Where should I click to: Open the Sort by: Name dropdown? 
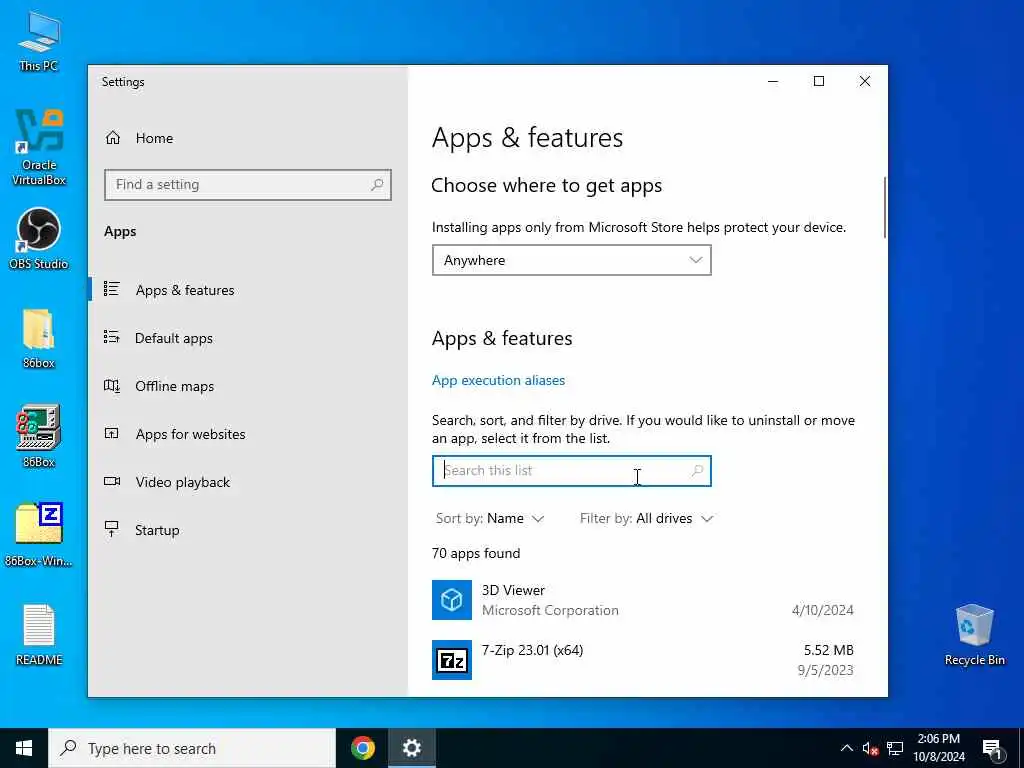pyautogui.click(x=490, y=519)
